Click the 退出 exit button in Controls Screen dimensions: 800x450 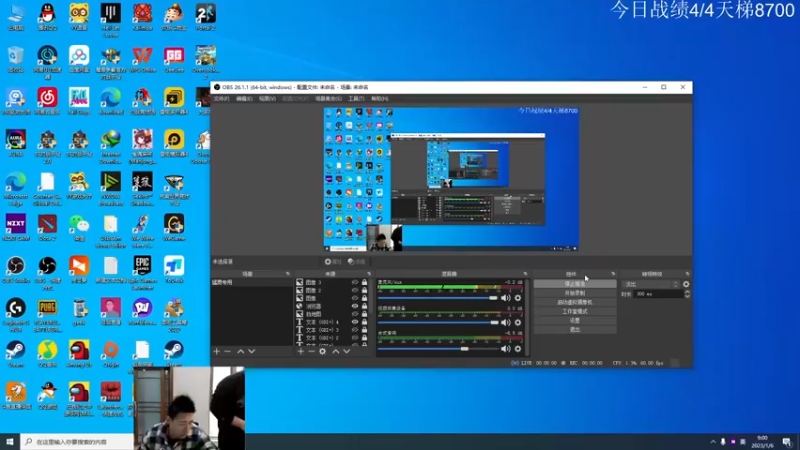coord(575,330)
